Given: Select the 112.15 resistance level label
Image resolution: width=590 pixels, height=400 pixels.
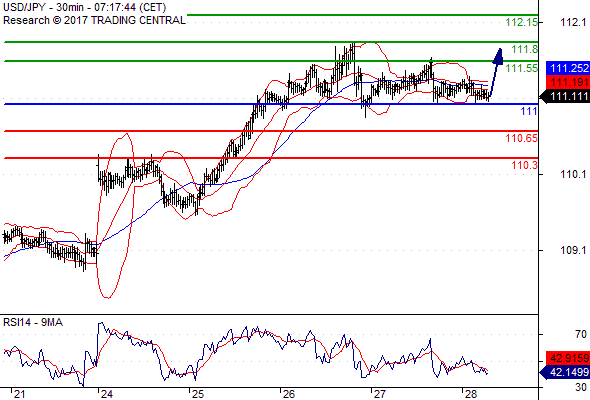Looking at the screenshot, I should pos(522,22).
